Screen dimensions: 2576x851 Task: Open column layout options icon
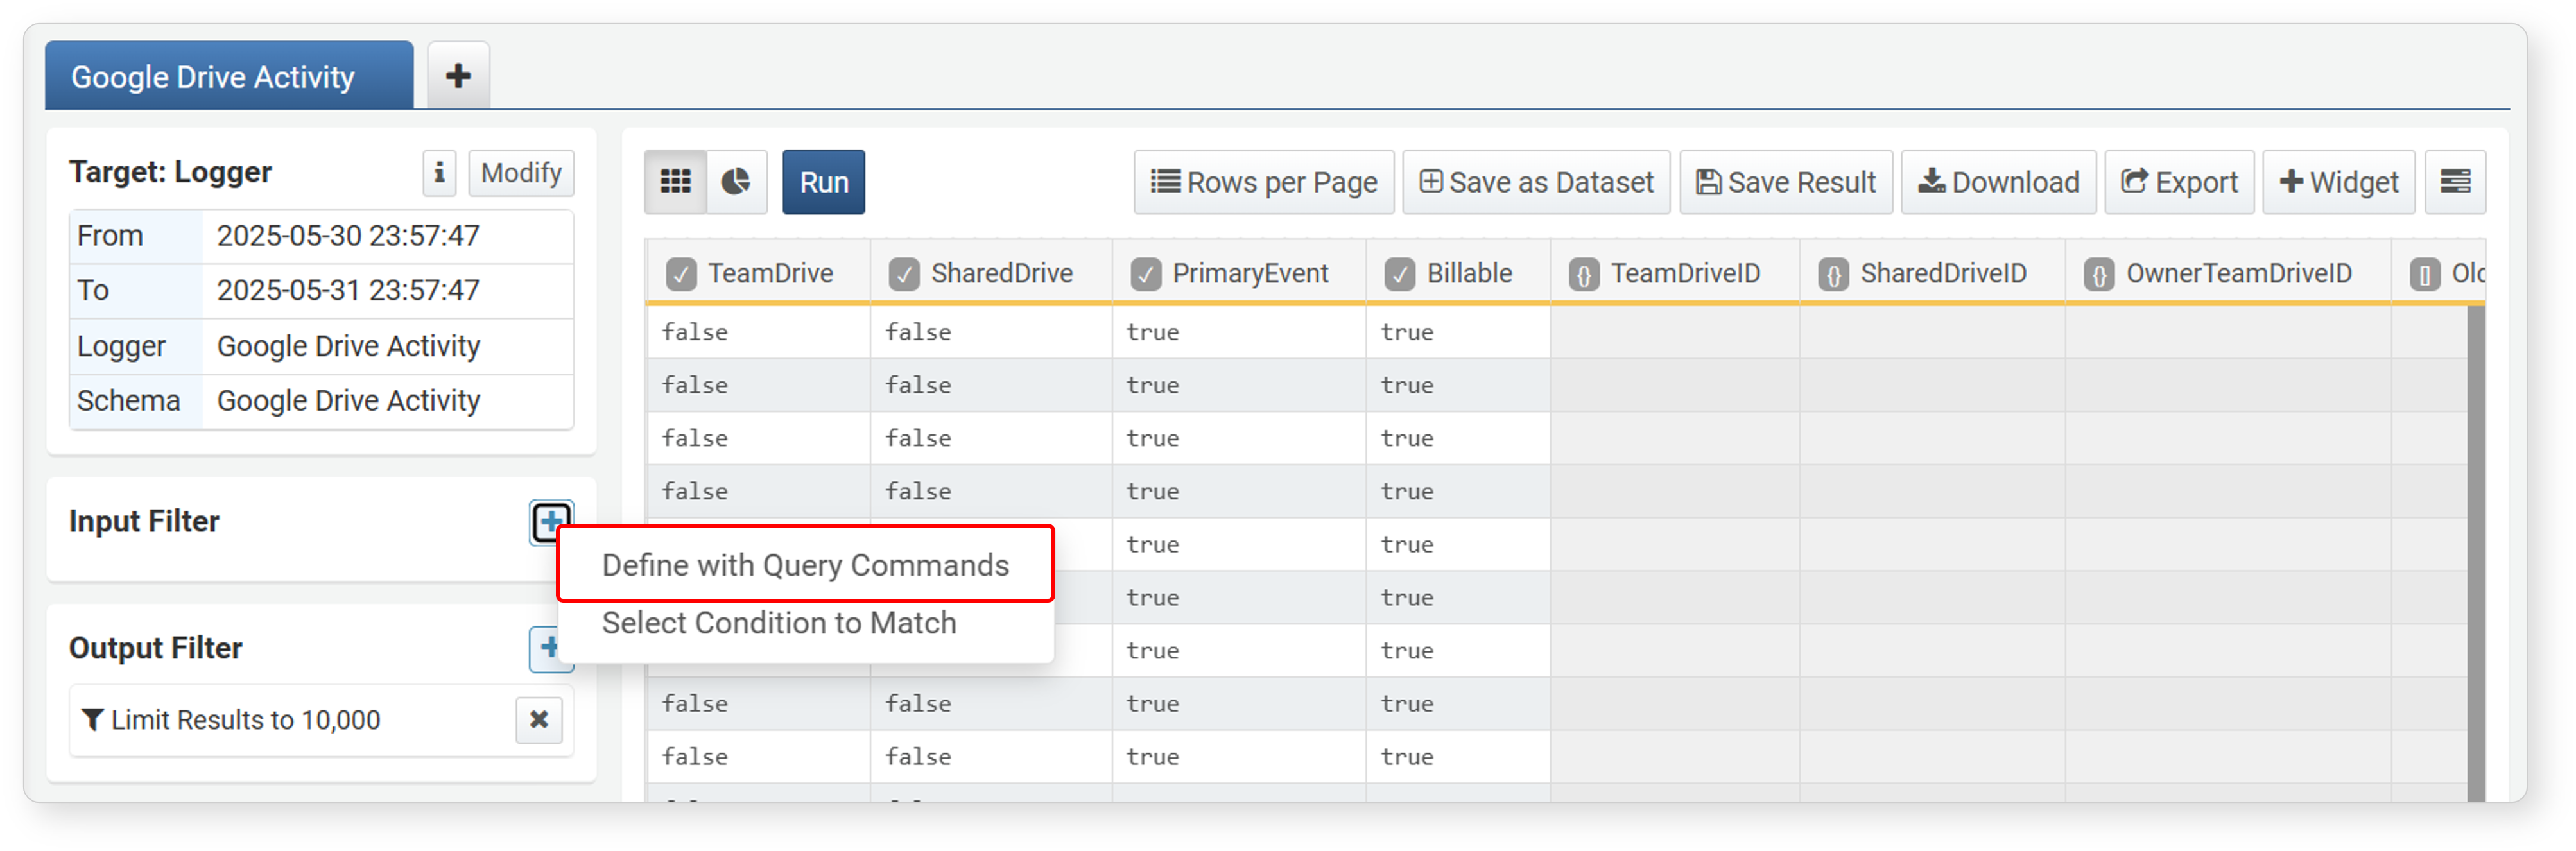tap(2455, 182)
